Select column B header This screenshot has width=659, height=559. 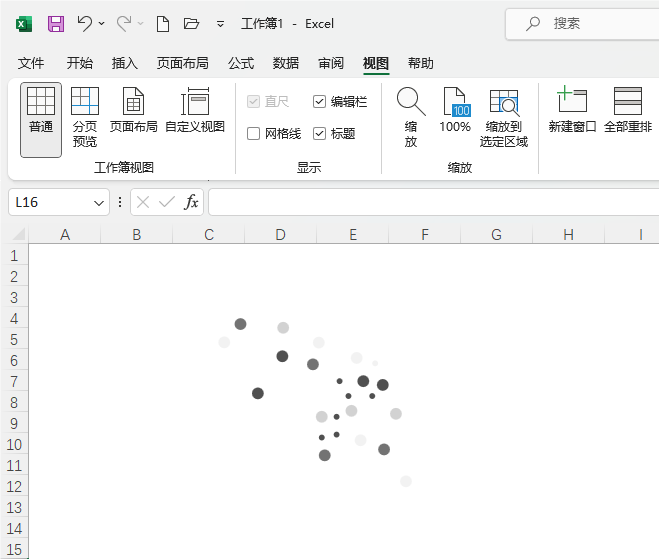(137, 235)
